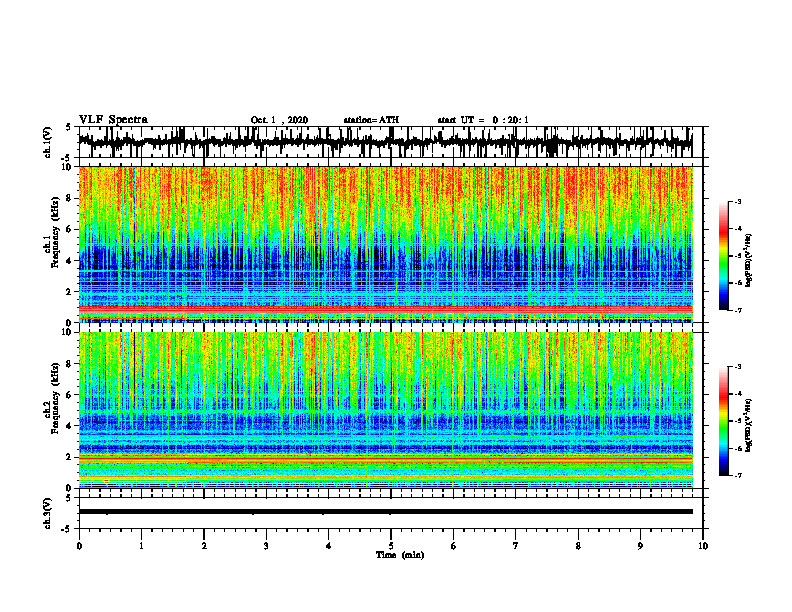This screenshot has height=612, width=792.
Task: Click the "ch.1(V)" axis label
Action: pyautogui.click(x=48, y=142)
